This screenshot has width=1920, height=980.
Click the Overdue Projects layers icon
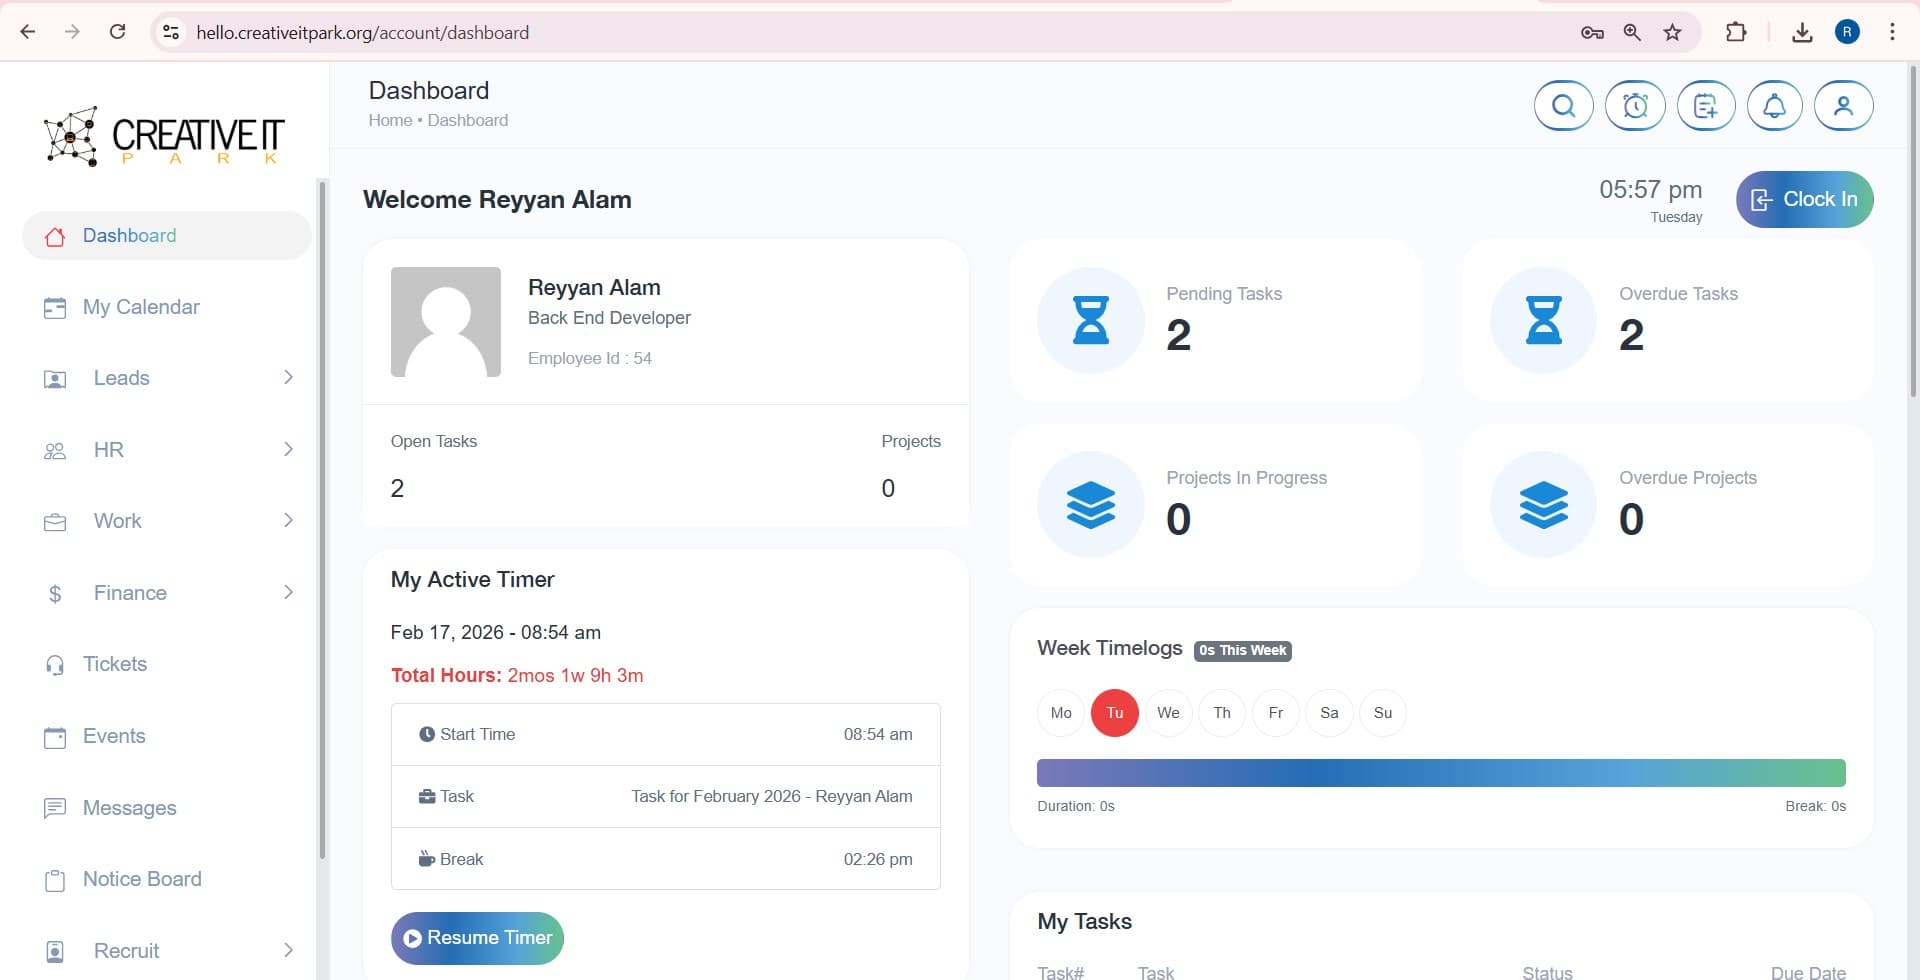point(1543,505)
